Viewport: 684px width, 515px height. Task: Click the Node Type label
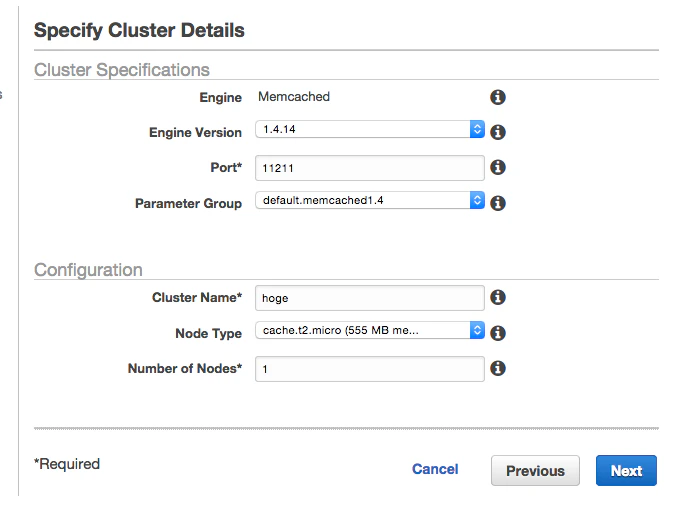(208, 333)
